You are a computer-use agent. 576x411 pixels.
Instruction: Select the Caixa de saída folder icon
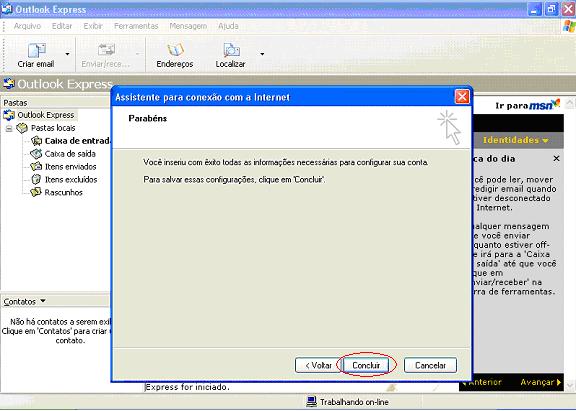tap(36, 154)
